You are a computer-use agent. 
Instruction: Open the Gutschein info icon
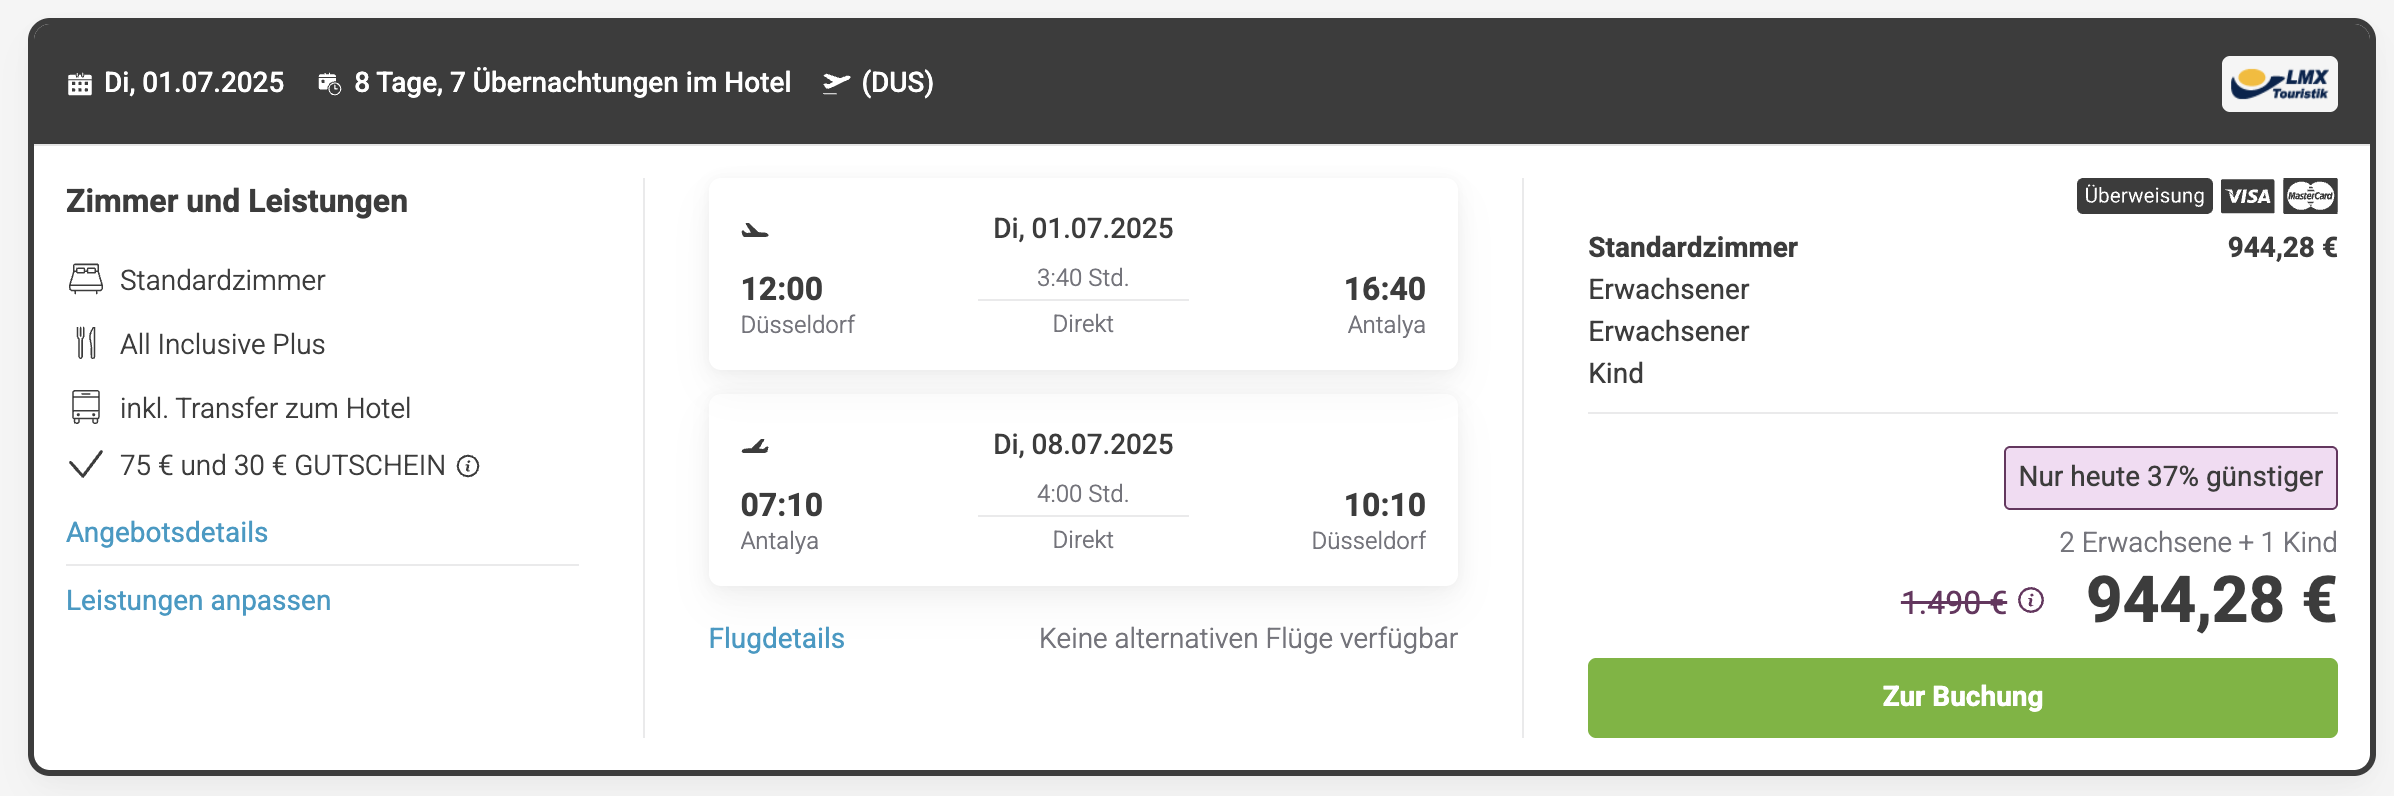coord(468,466)
